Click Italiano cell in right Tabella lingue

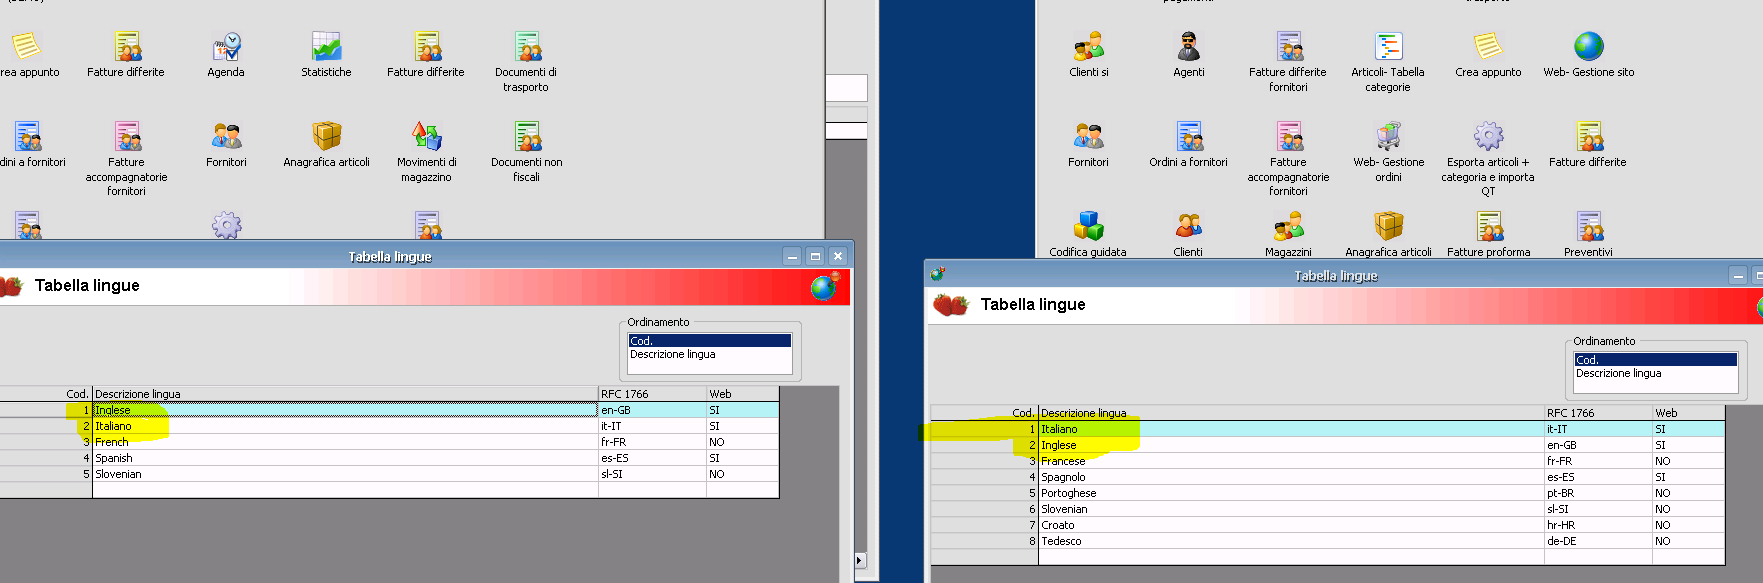pyautogui.click(x=1291, y=429)
